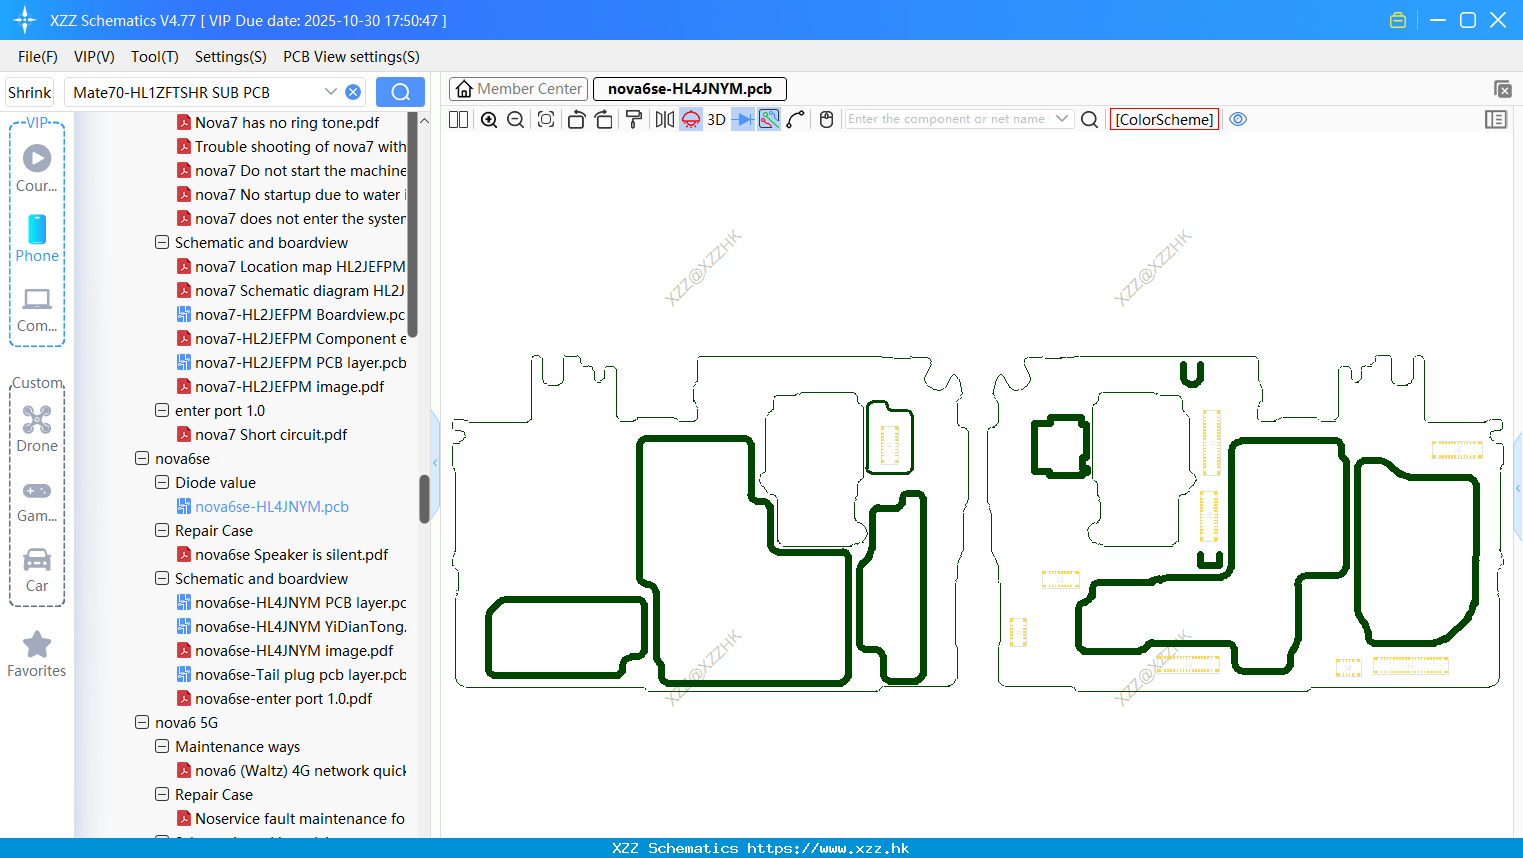Image resolution: width=1523 pixels, height=858 pixels.
Task: Open the www.xzz.hk link in status bar
Action: [828, 848]
